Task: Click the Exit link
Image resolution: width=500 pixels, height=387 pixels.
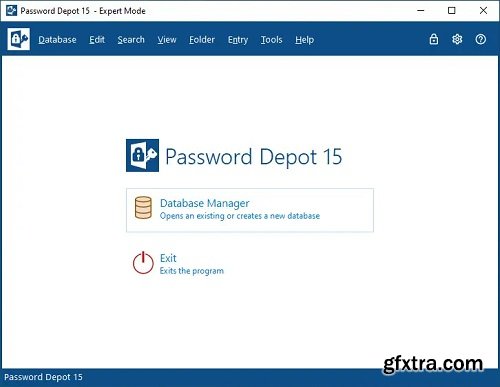Action: 168,258
